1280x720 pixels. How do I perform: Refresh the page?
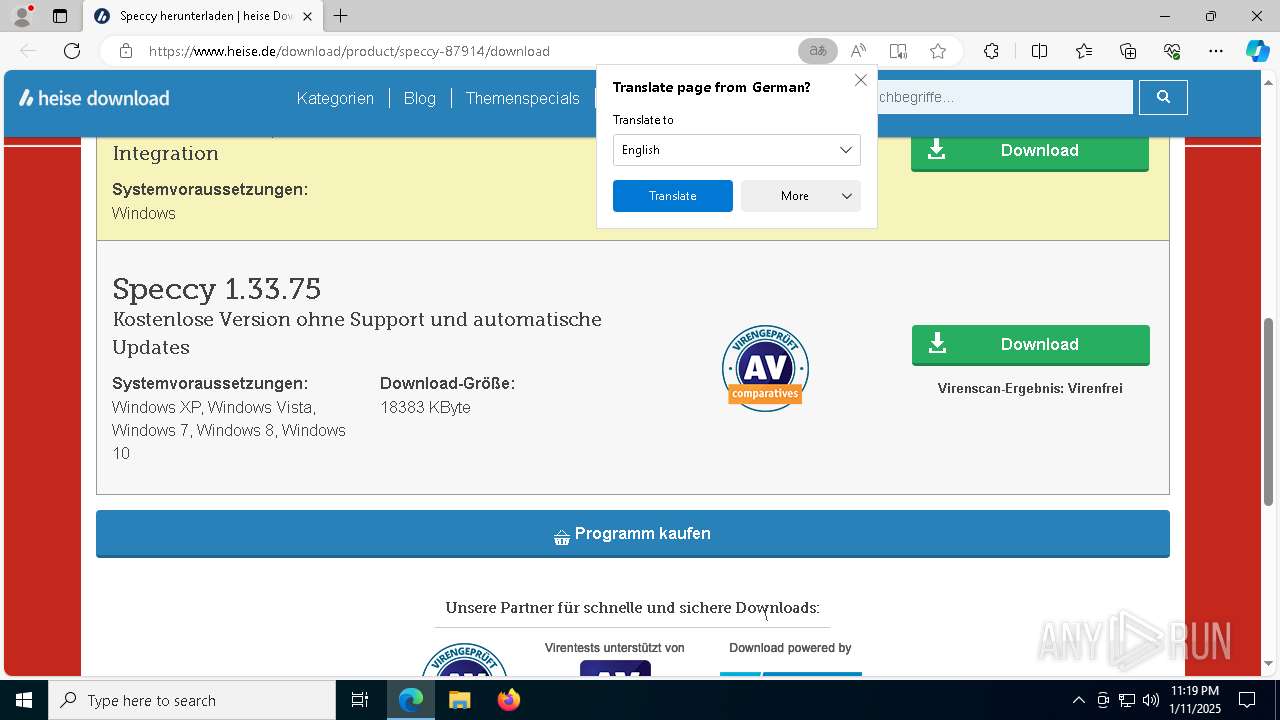tap(72, 51)
